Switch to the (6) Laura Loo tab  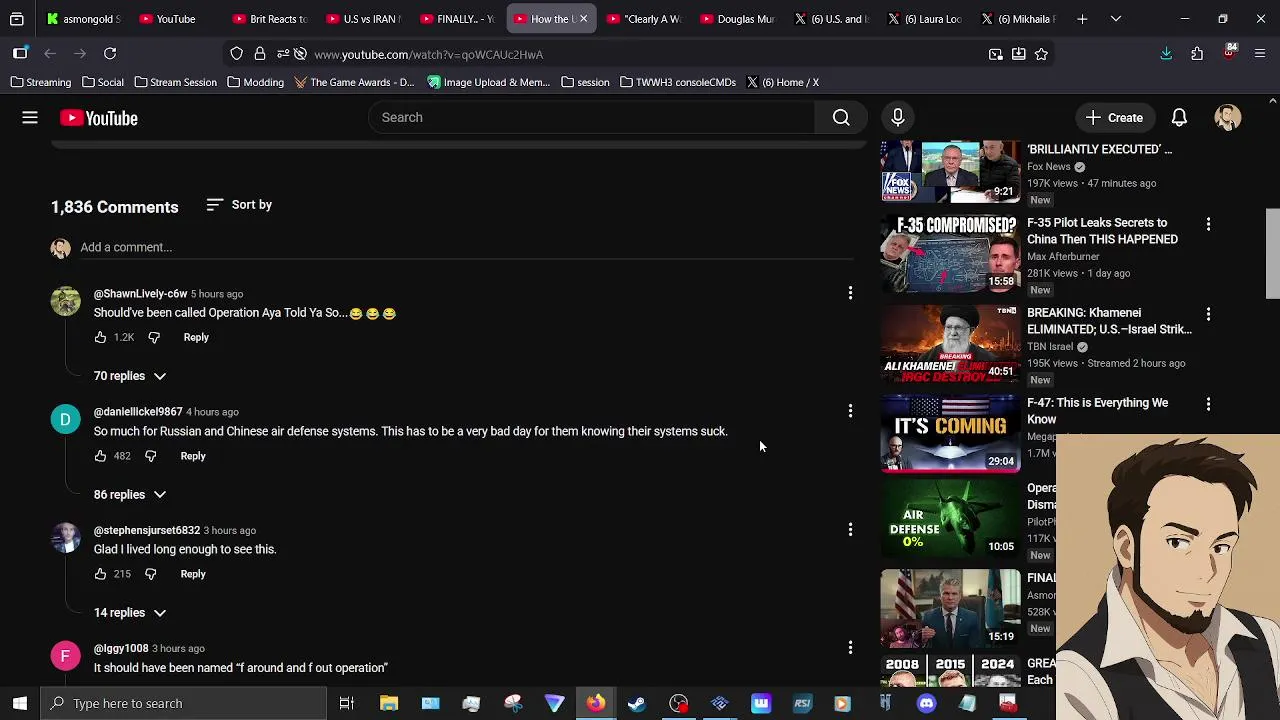tap(926, 19)
